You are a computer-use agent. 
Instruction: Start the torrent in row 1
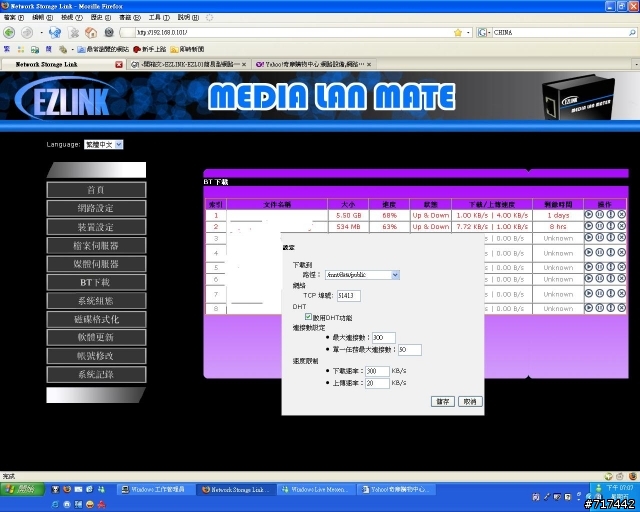click(589, 214)
